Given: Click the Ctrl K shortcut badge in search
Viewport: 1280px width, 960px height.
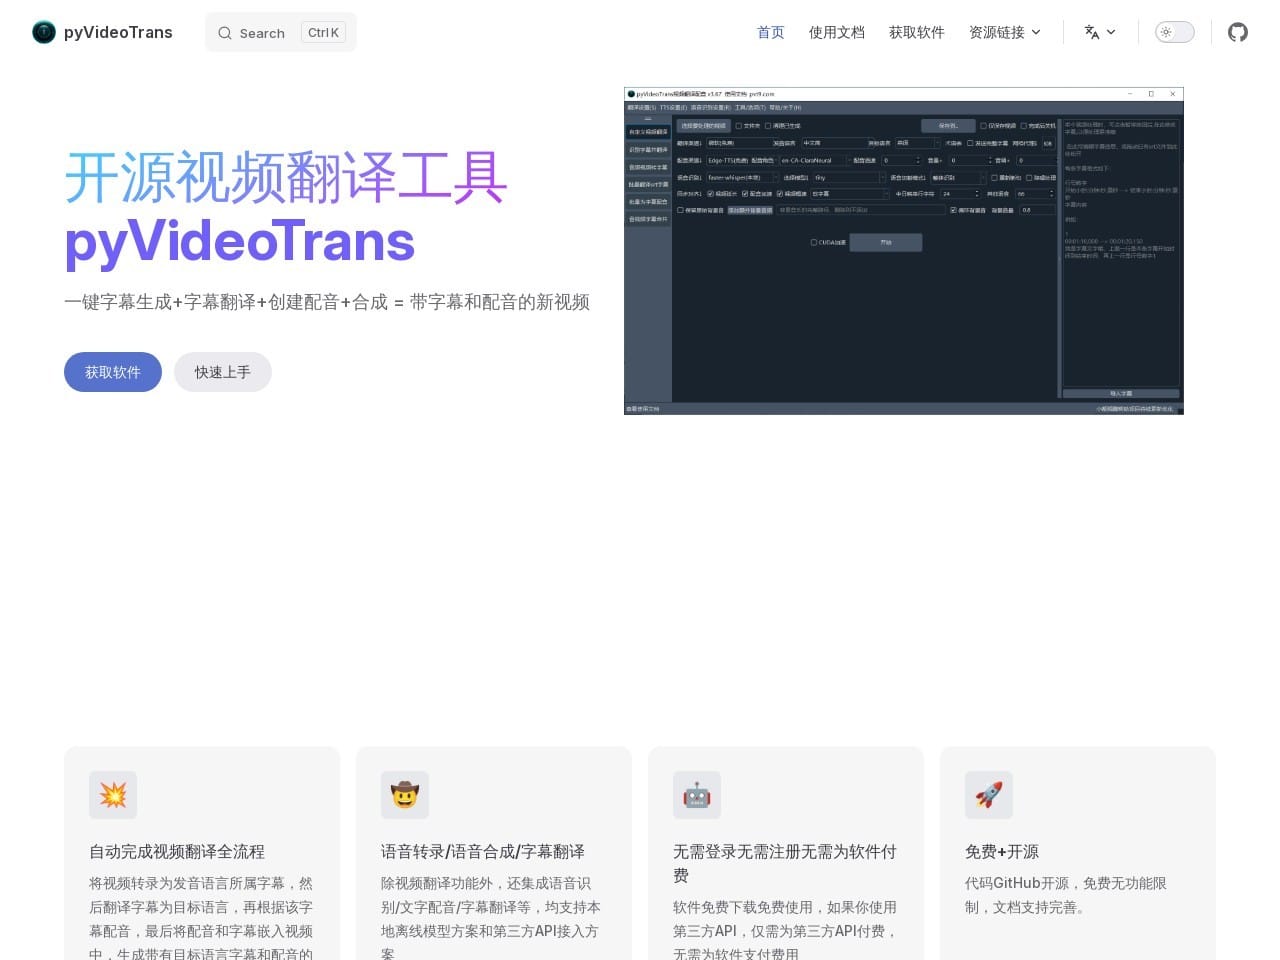Looking at the screenshot, I should tap(322, 31).
